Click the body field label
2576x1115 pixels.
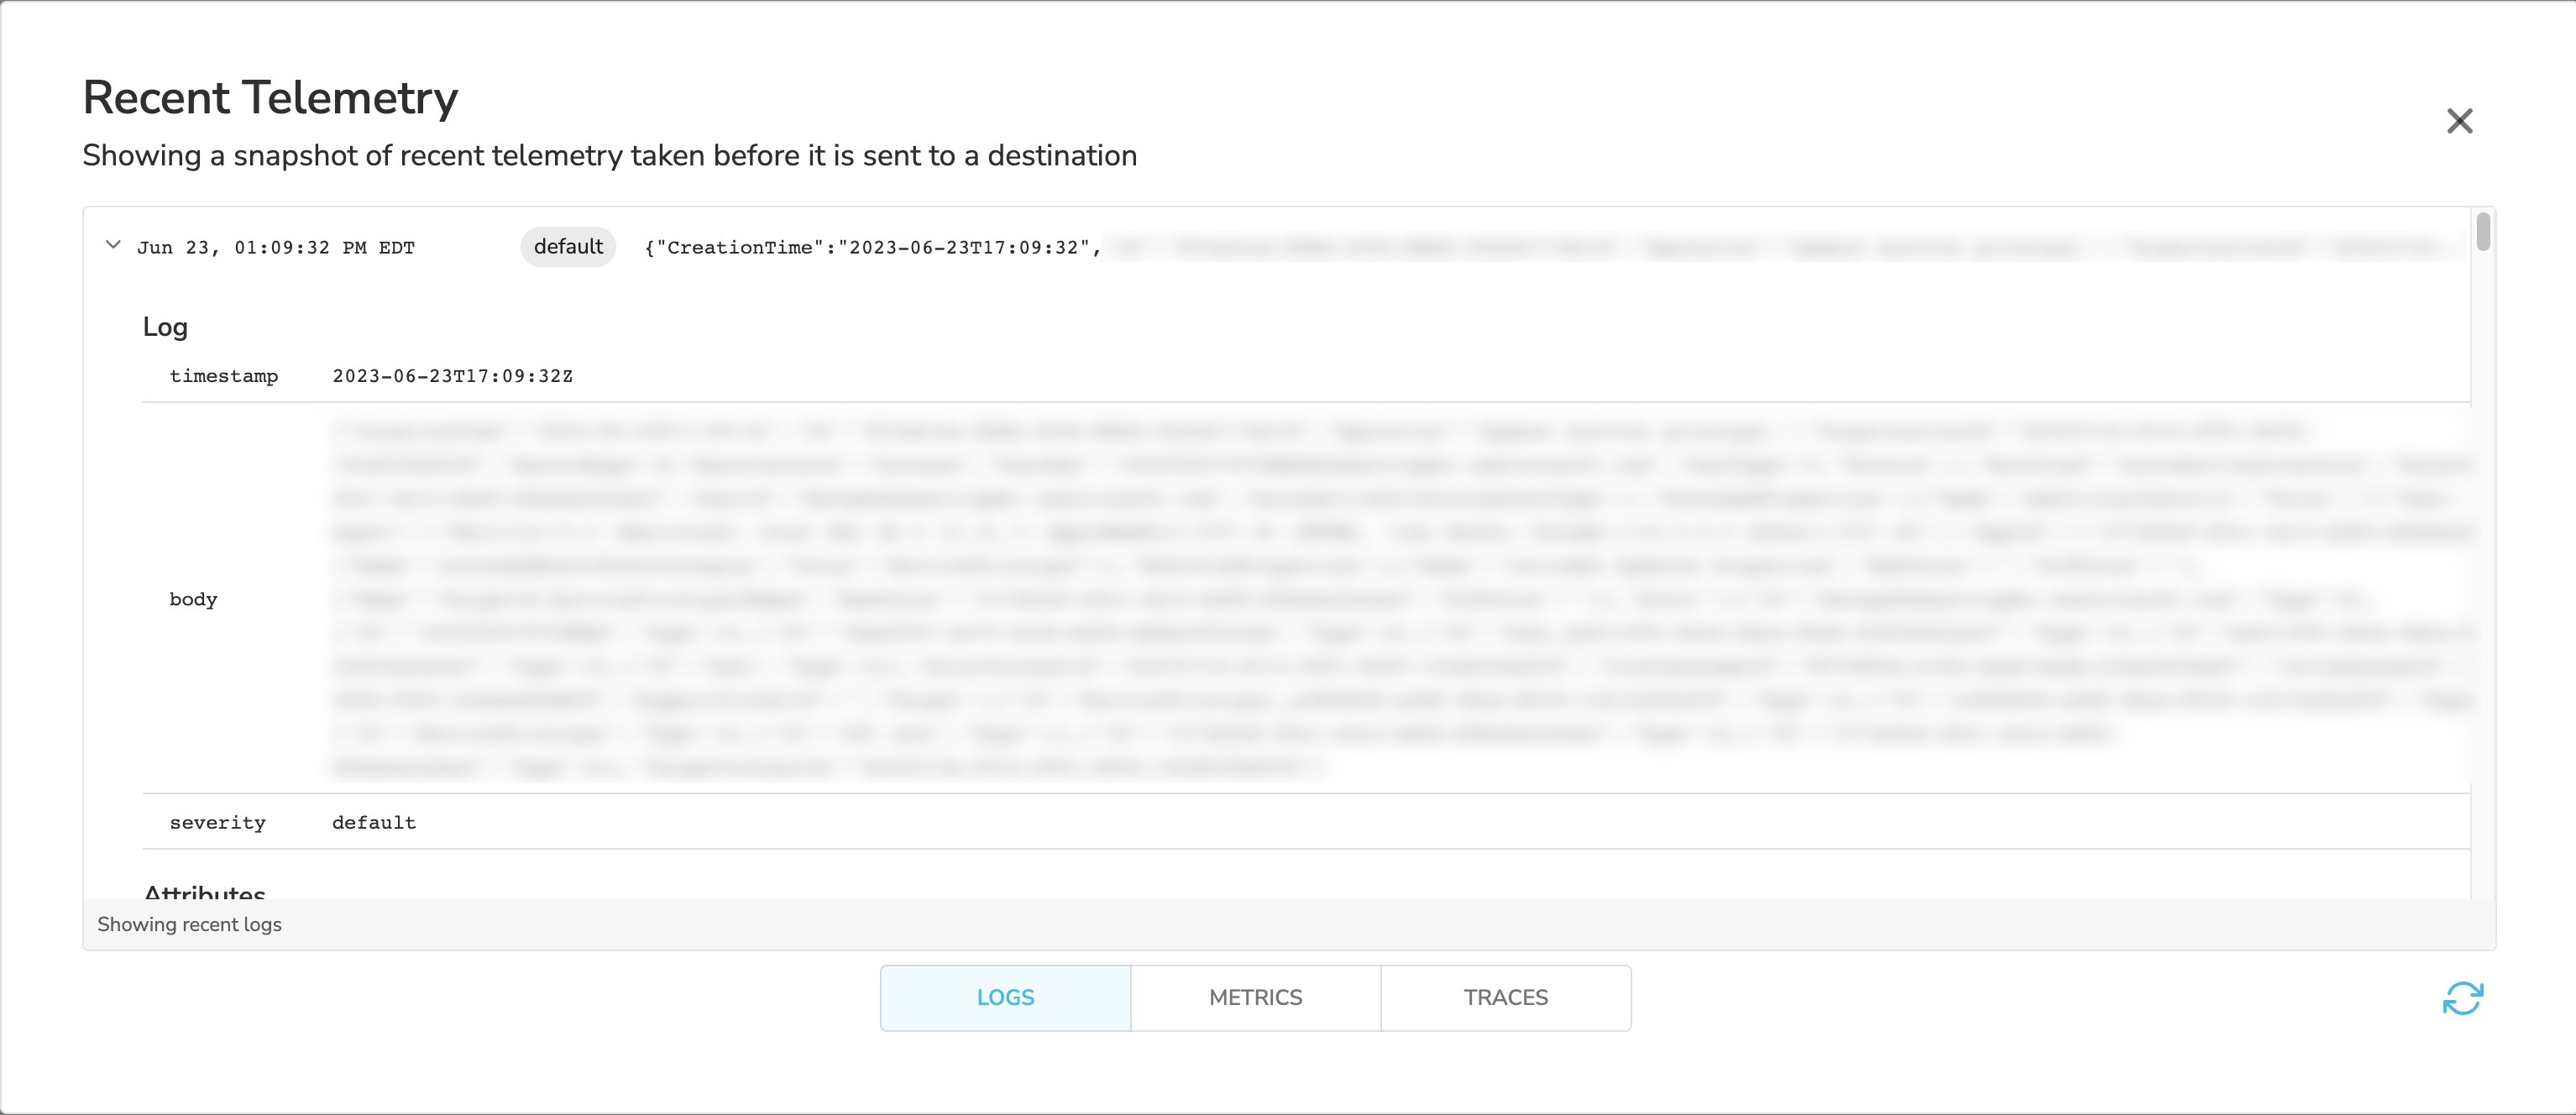click(193, 599)
